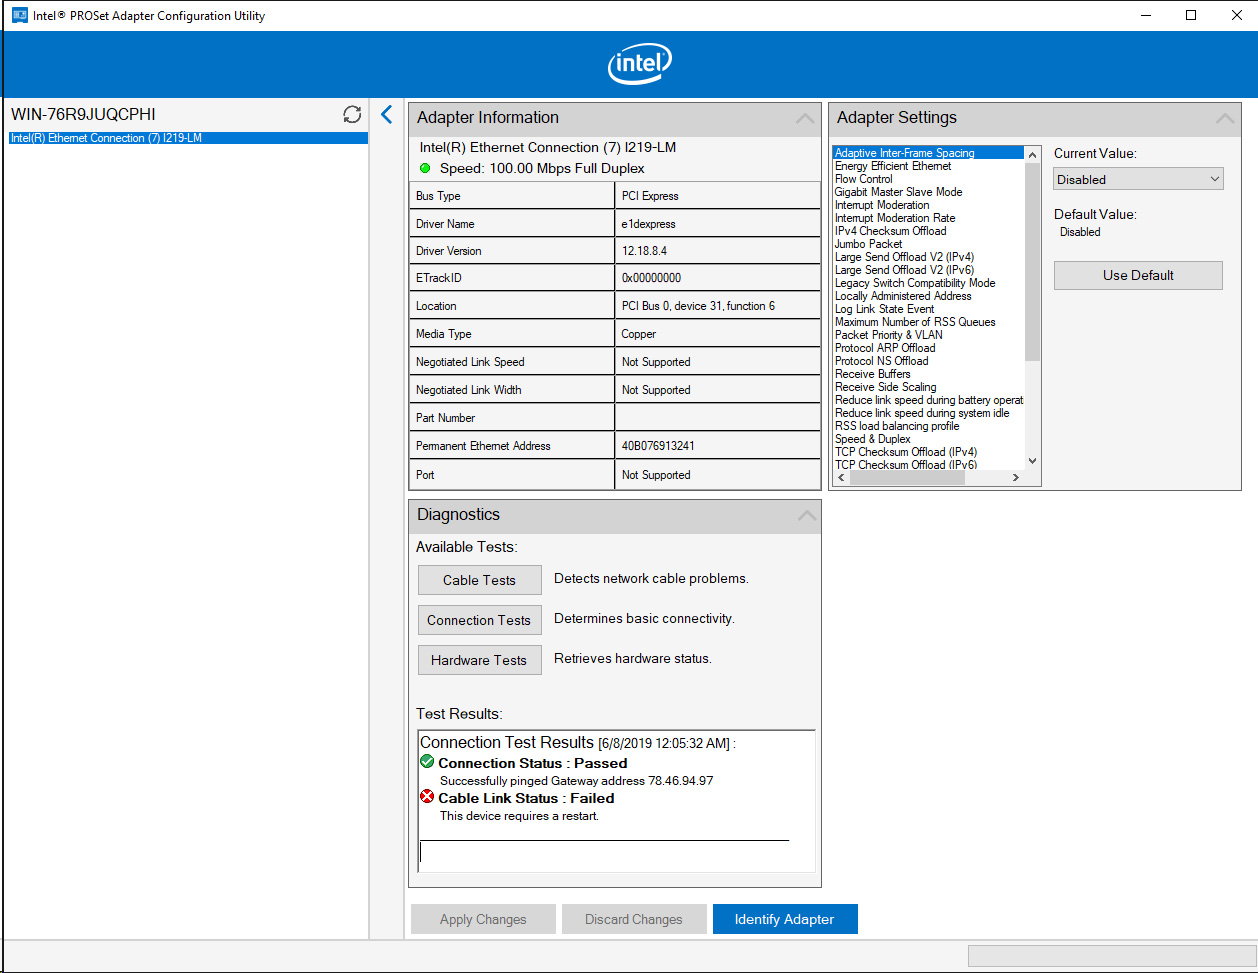This screenshot has width=1258, height=973.
Task: Select the RSS load balancing profile setting
Action: pos(928,426)
